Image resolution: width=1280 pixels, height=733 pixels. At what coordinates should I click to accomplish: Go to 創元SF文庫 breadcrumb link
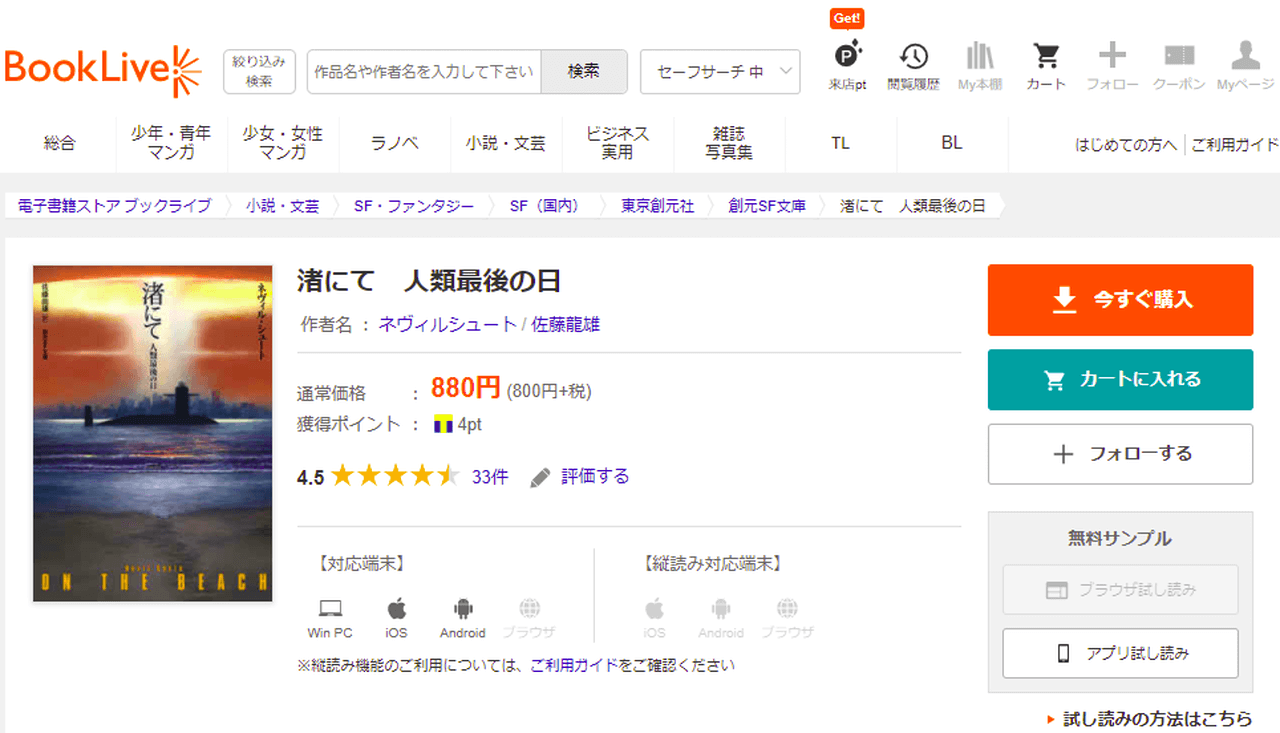(767, 206)
